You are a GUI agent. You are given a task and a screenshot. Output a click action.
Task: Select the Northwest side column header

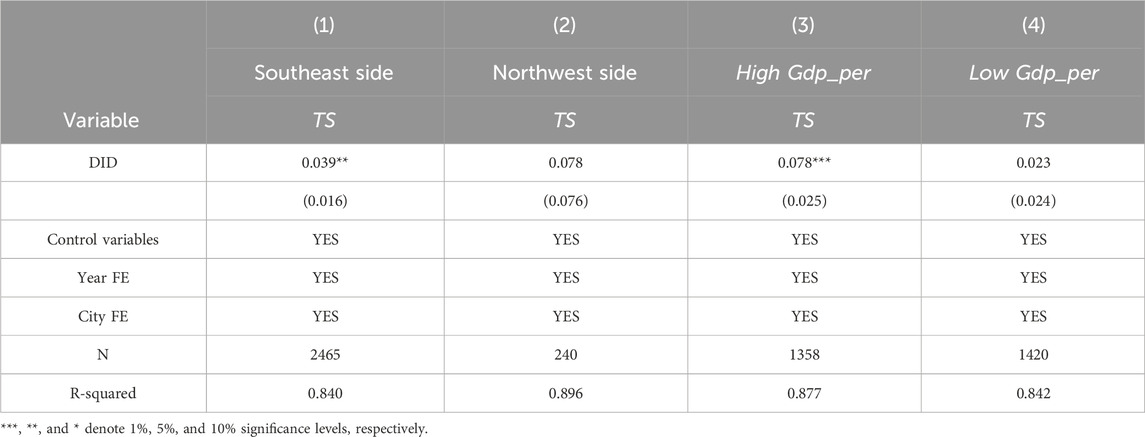coord(564,72)
